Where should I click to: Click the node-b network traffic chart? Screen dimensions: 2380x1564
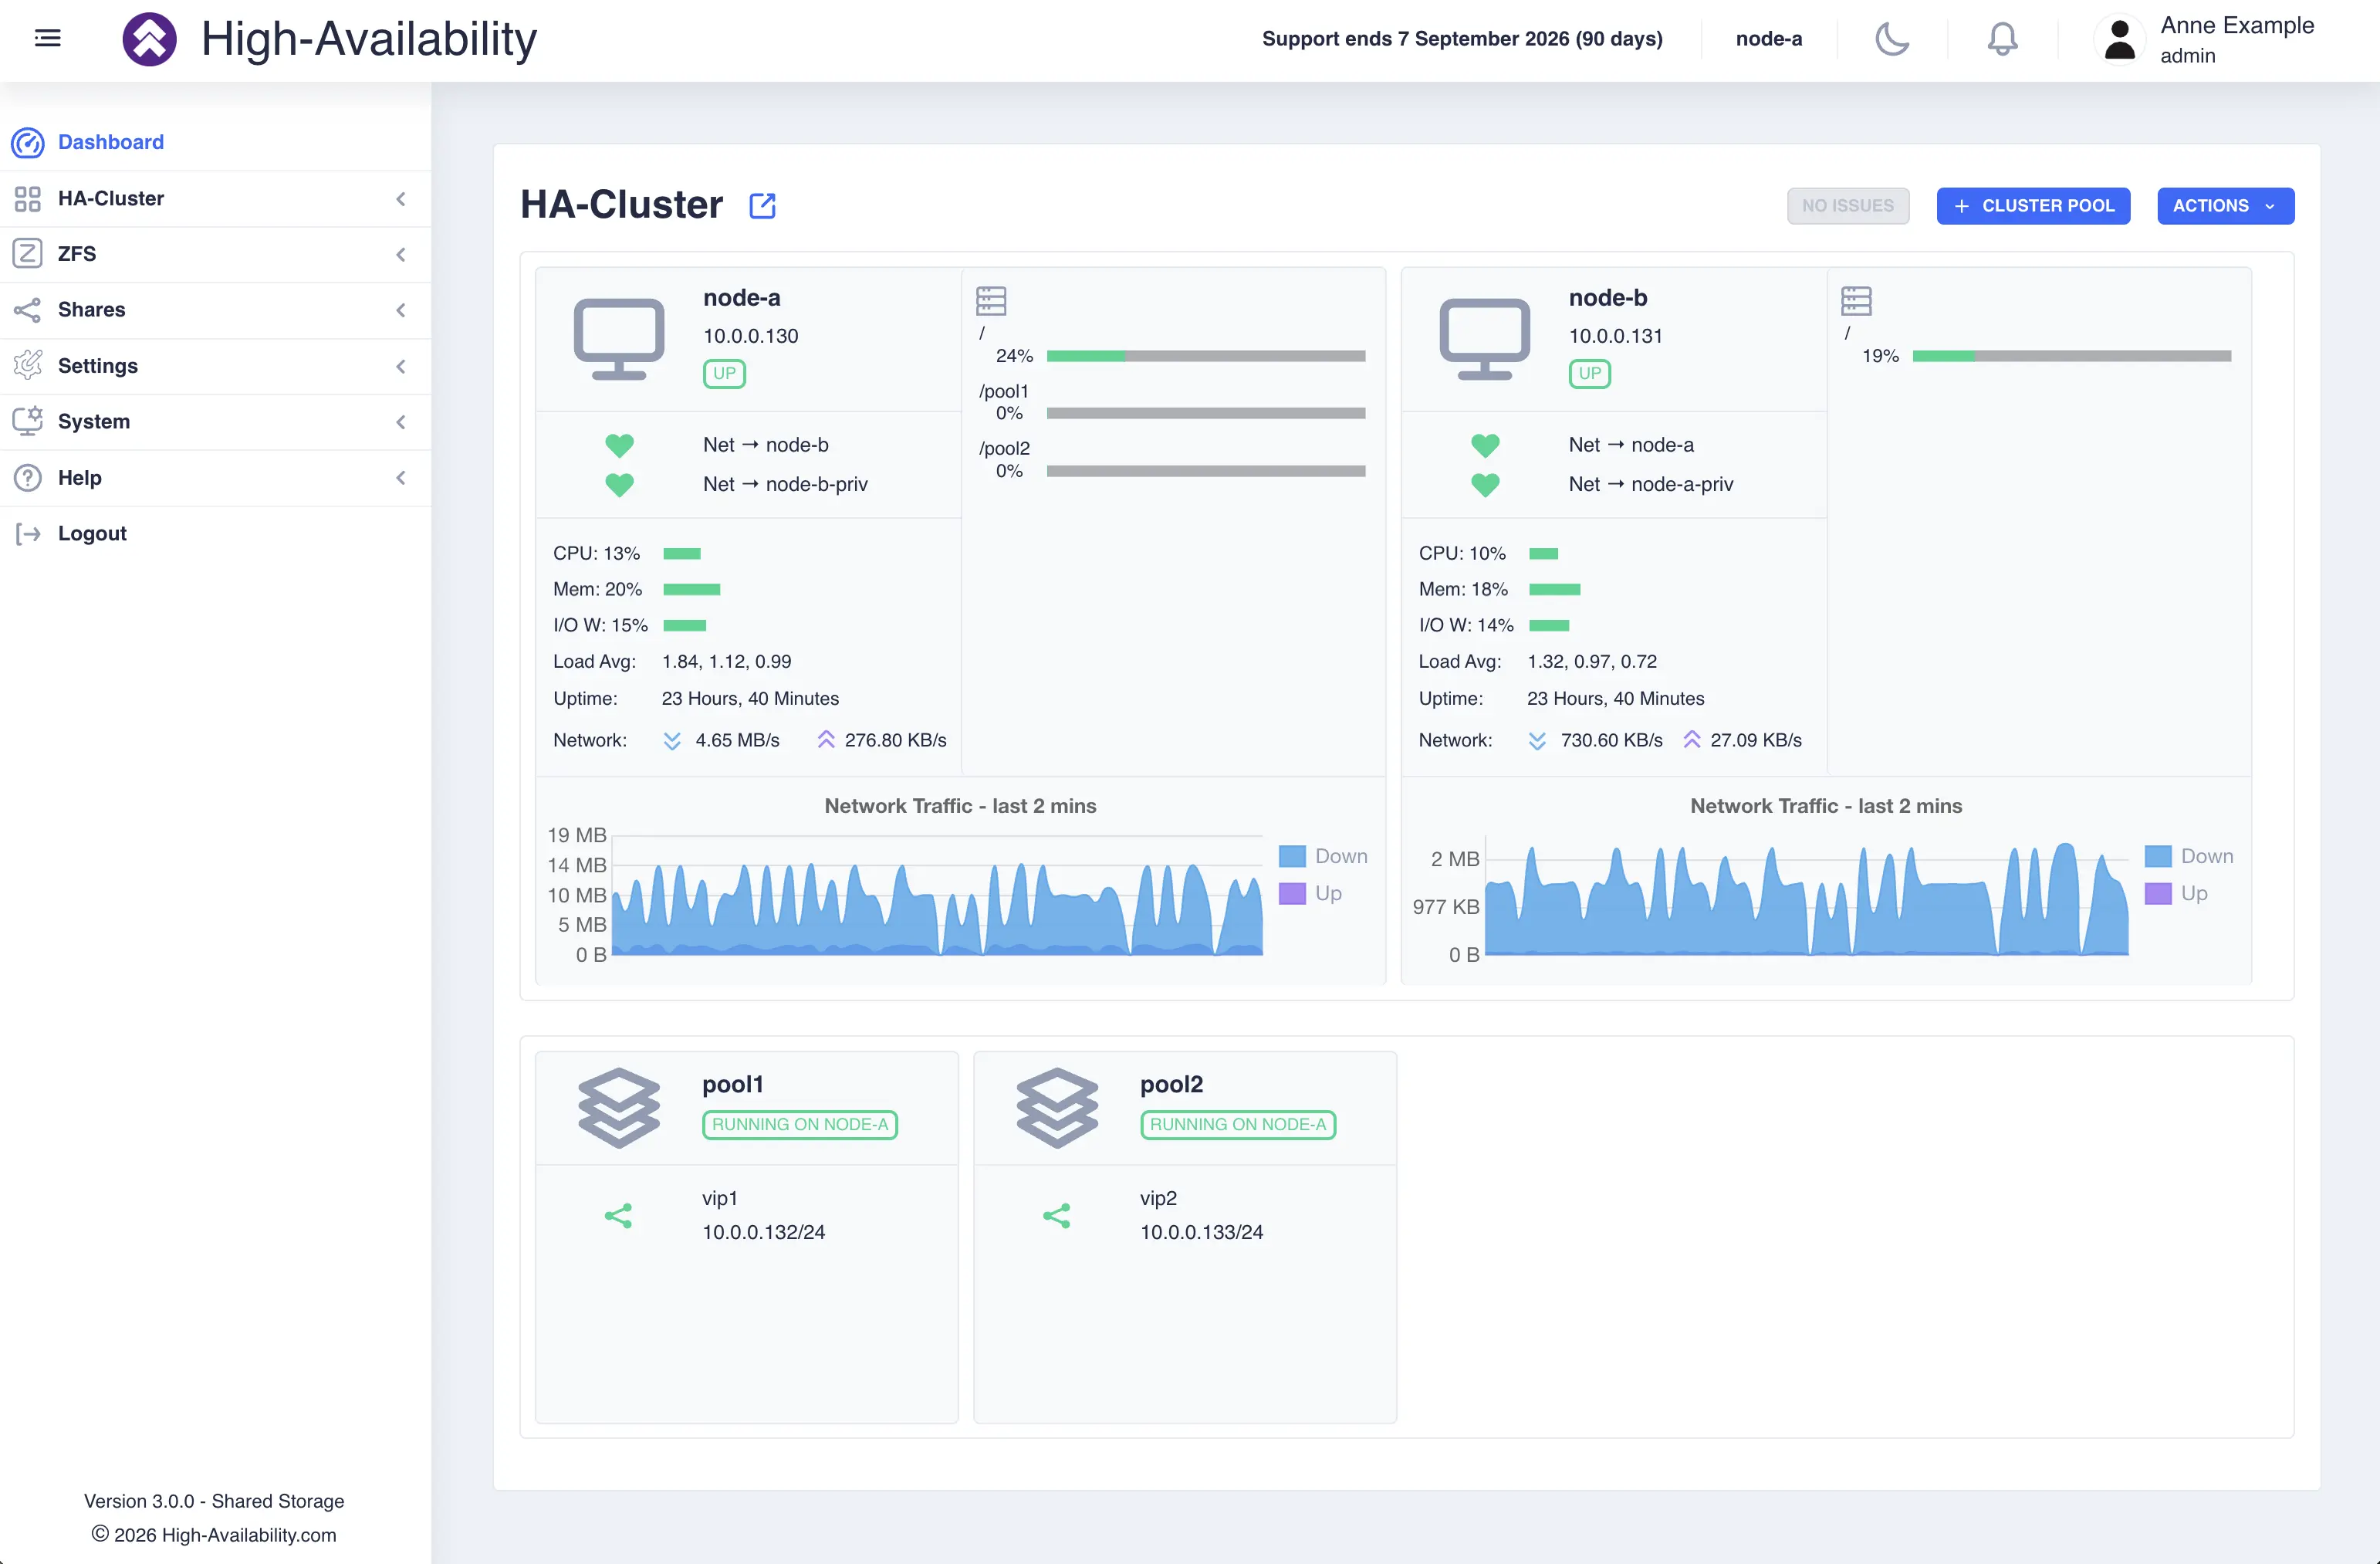click(x=1806, y=895)
